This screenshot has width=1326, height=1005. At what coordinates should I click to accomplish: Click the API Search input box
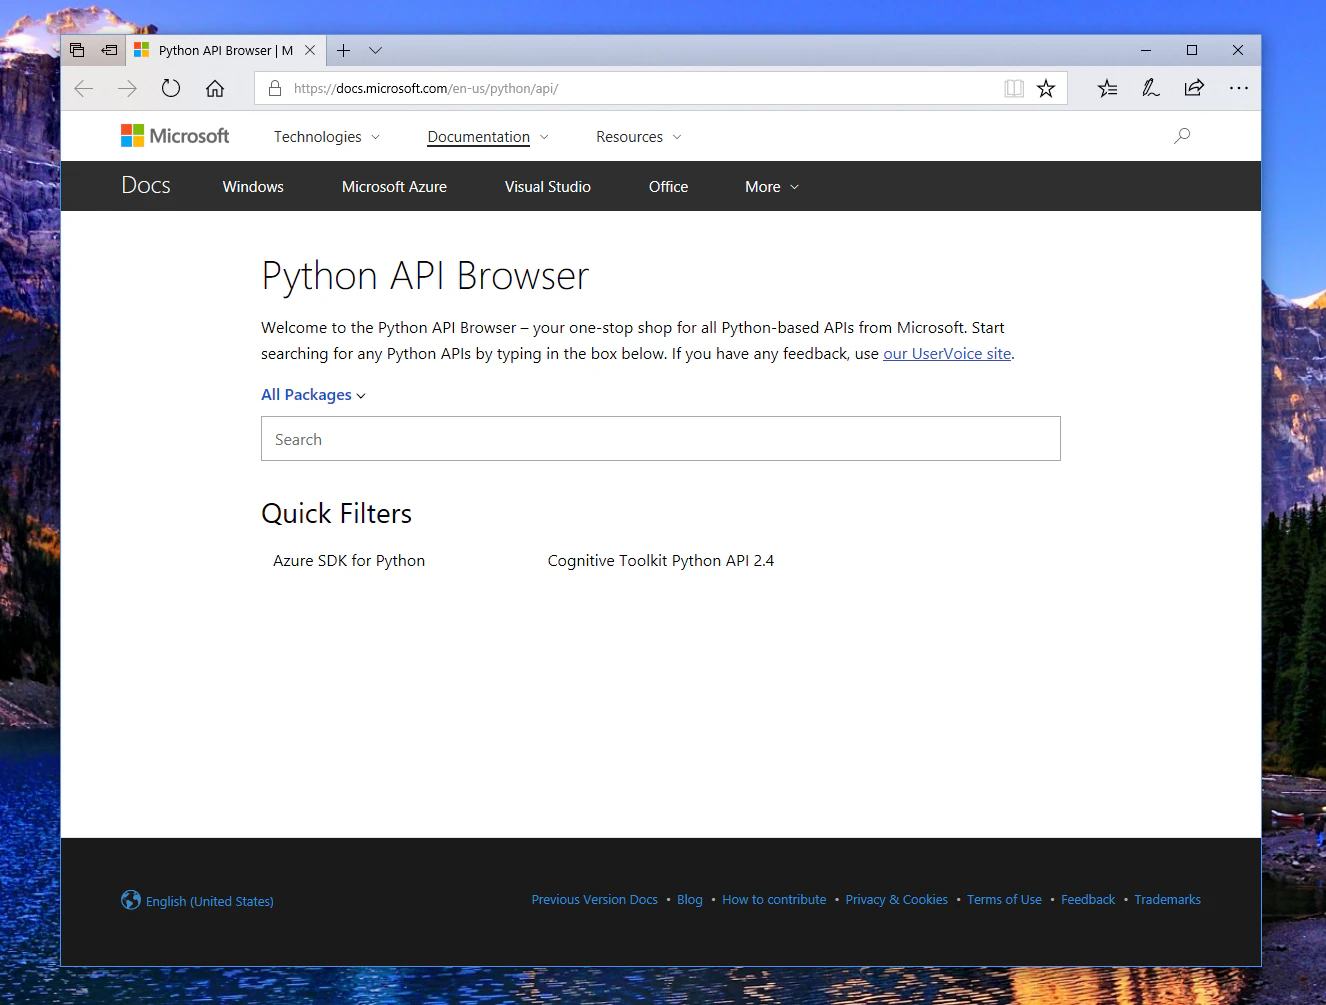(x=661, y=439)
